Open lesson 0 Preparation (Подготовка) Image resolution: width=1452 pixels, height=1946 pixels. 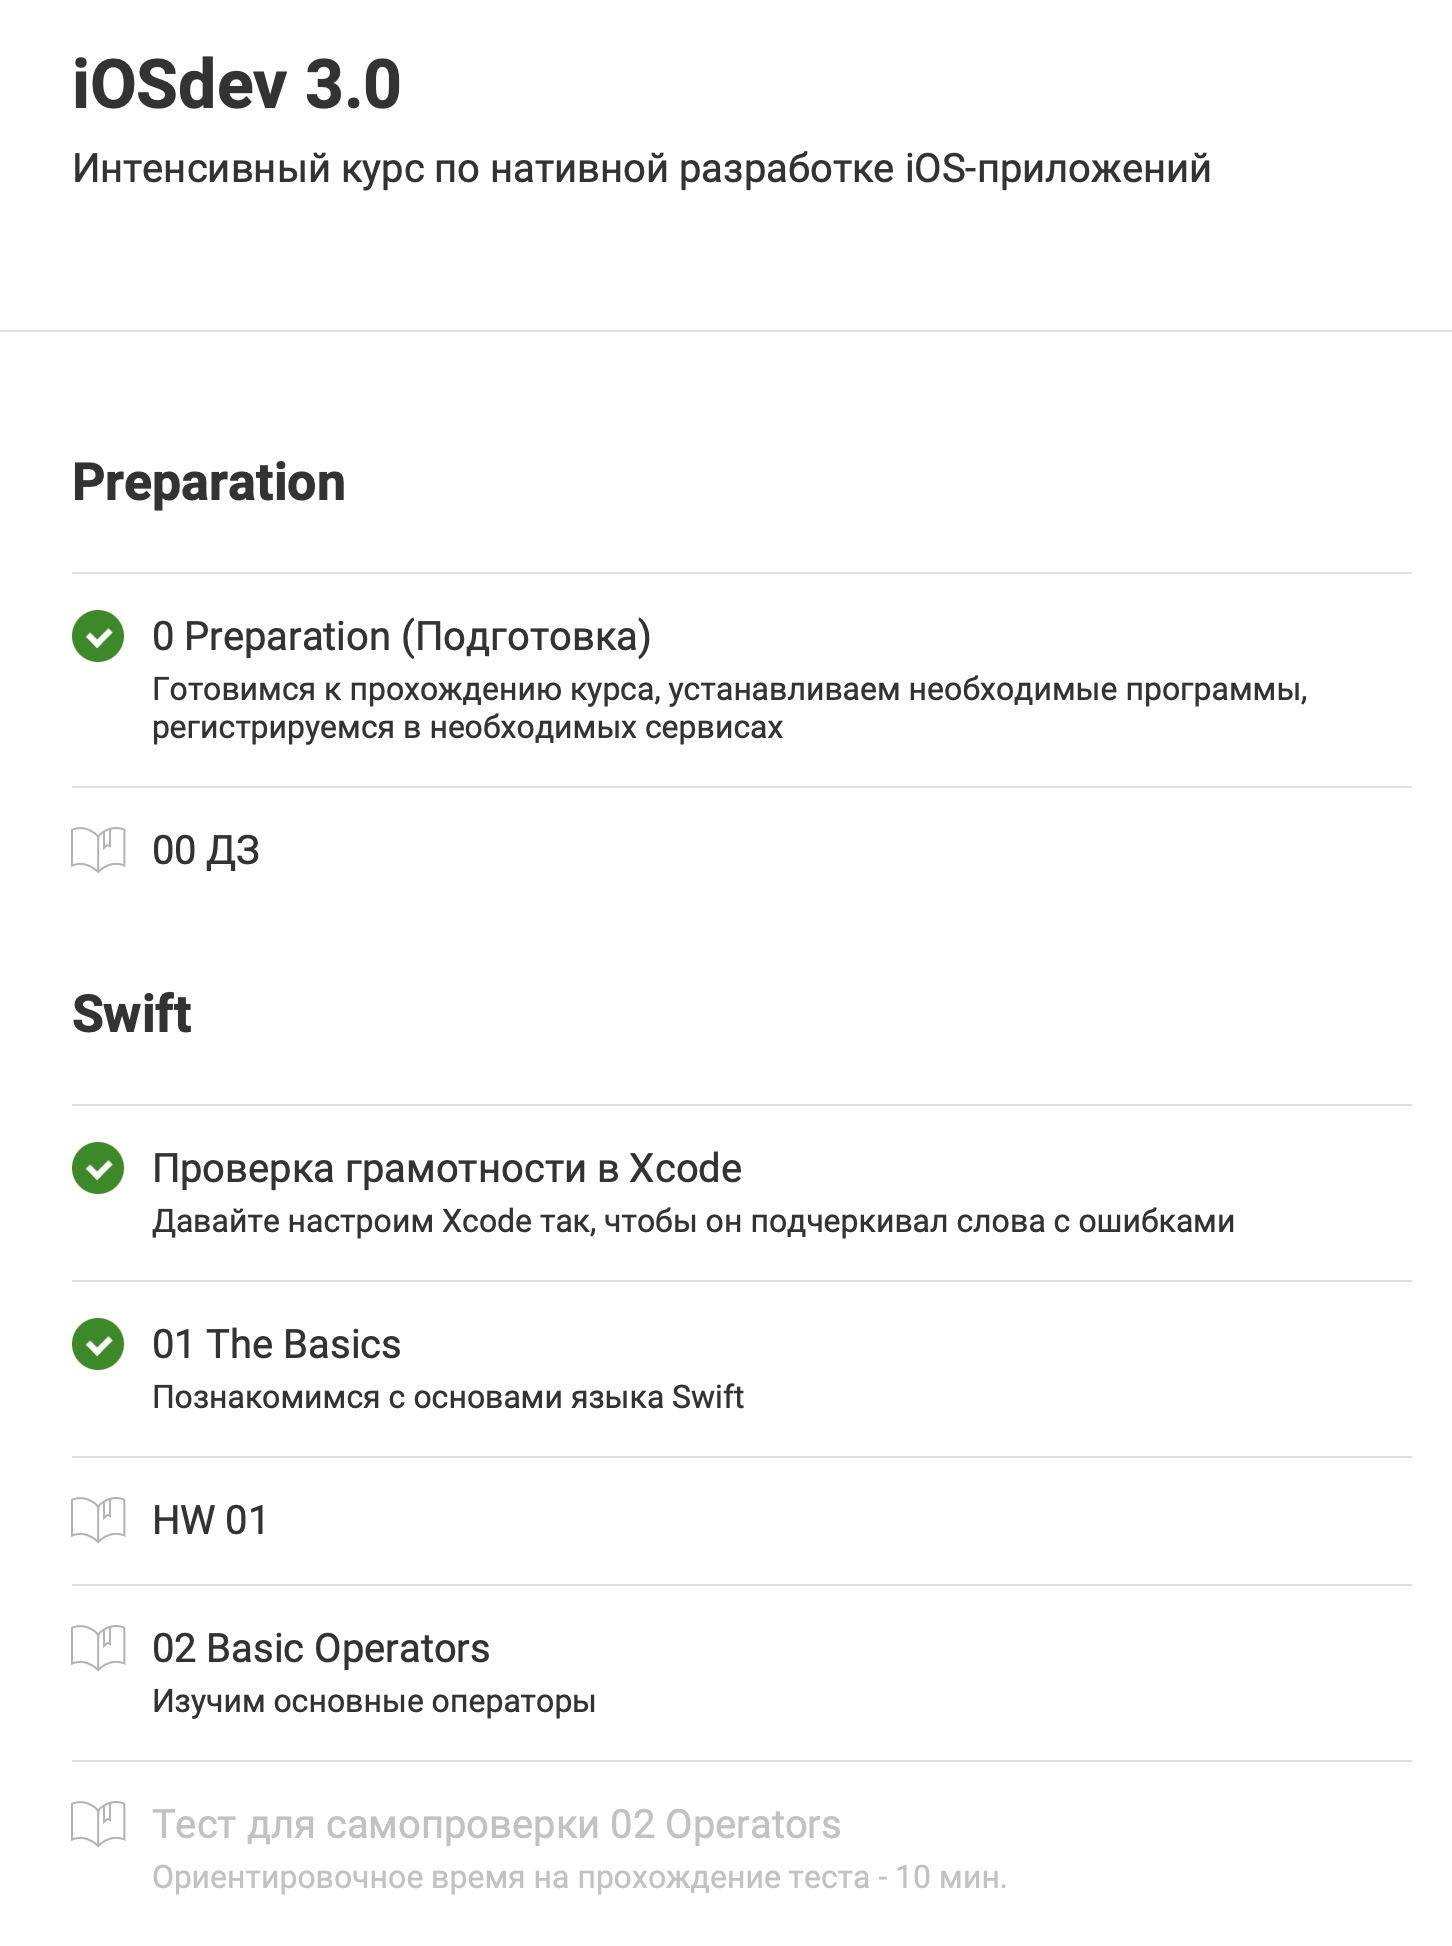coord(401,637)
